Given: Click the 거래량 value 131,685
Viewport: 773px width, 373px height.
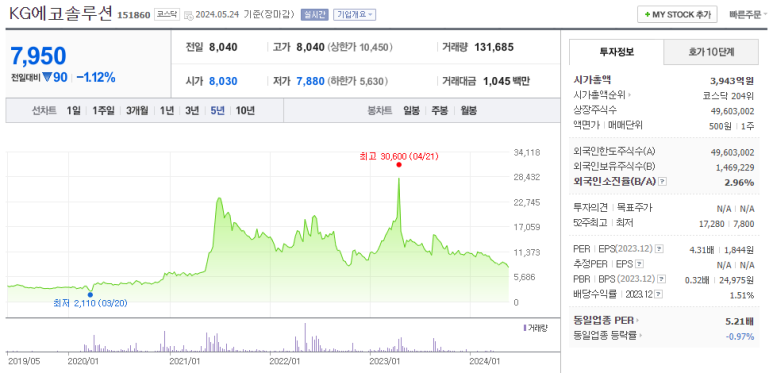Looking at the screenshot, I should pyautogui.click(x=494, y=47).
